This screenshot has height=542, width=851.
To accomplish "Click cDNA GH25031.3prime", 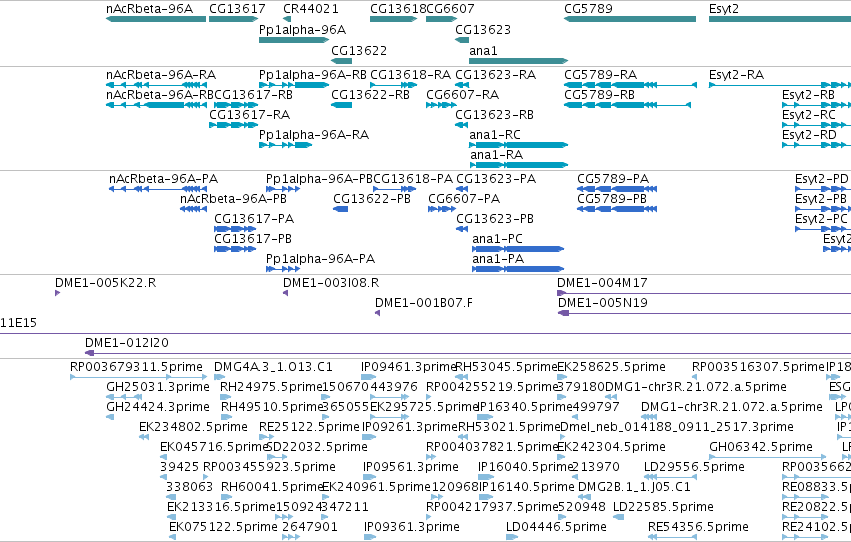I will click(x=124, y=397).
